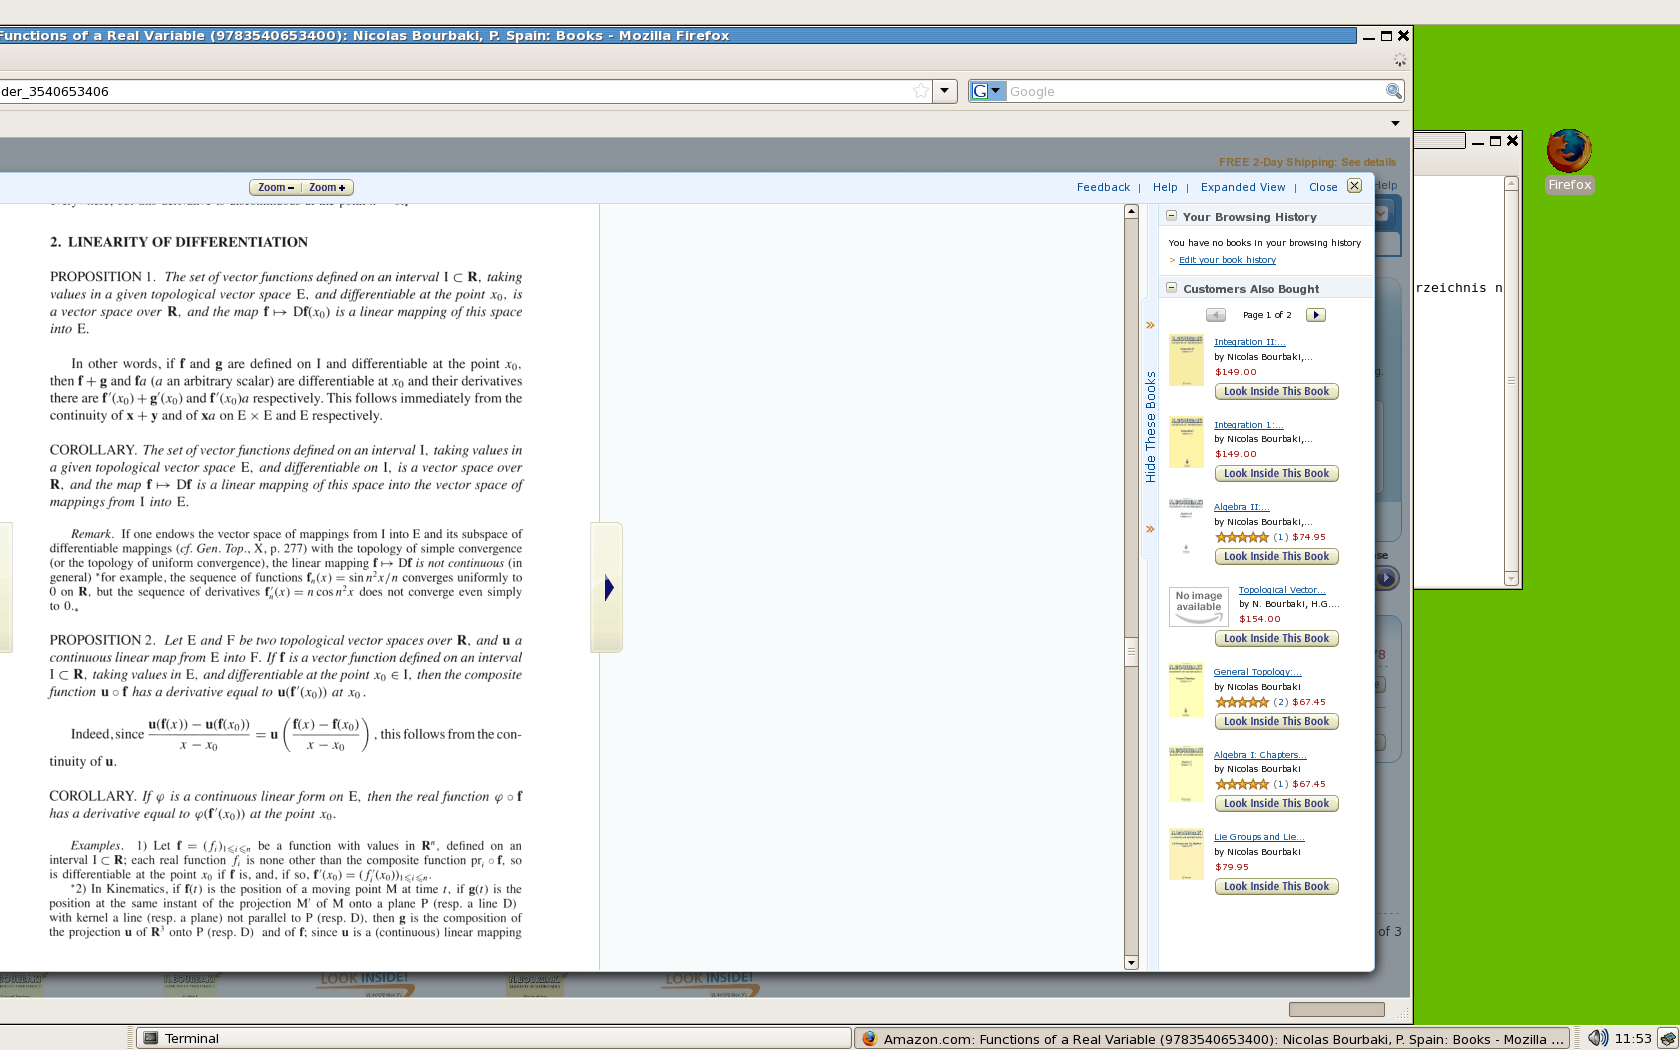
Task: Open the Edit your book history link
Action: pyautogui.click(x=1226, y=260)
